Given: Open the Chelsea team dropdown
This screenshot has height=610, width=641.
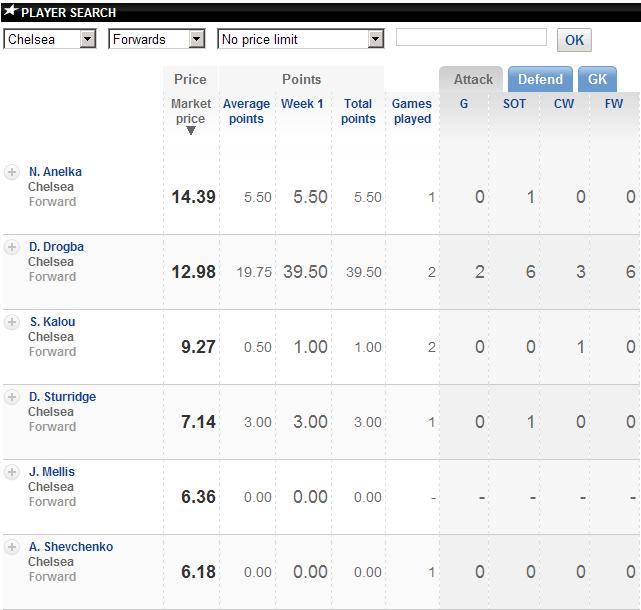Looking at the screenshot, I should (49, 39).
